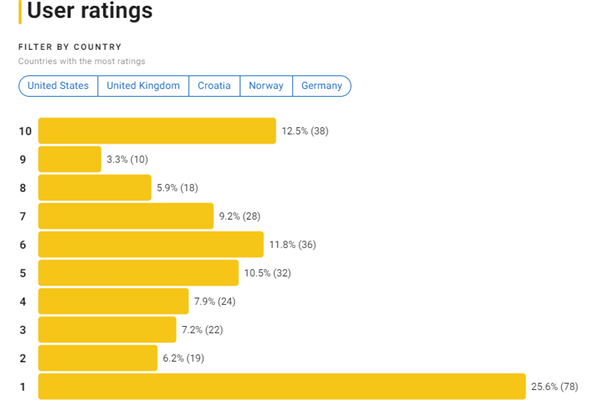Click the 10.5% (32) label
Screen dimensions: 600x409
pos(267,273)
